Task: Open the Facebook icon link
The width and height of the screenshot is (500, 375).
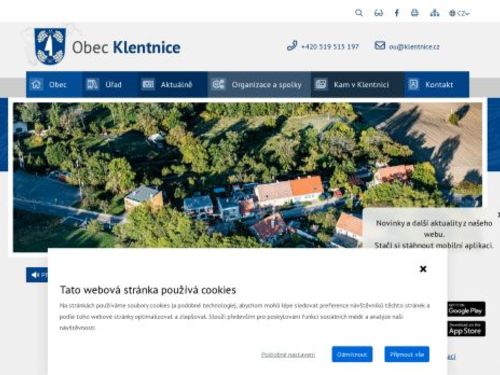Action: click(x=397, y=13)
